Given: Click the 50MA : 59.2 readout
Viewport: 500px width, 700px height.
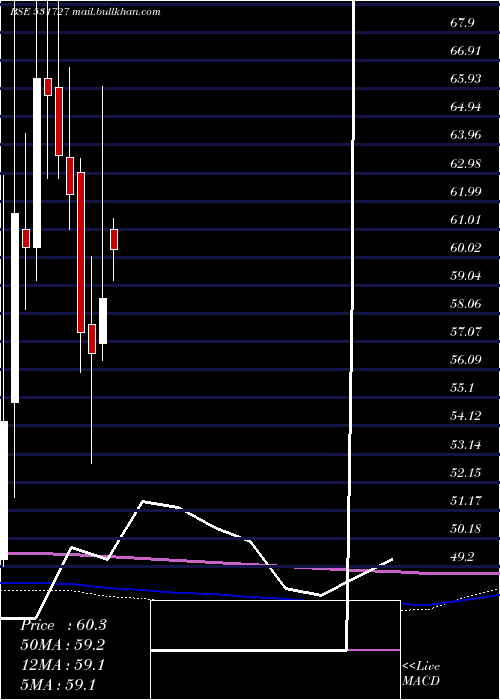Looking at the screenshot, I should click(63, 645).
